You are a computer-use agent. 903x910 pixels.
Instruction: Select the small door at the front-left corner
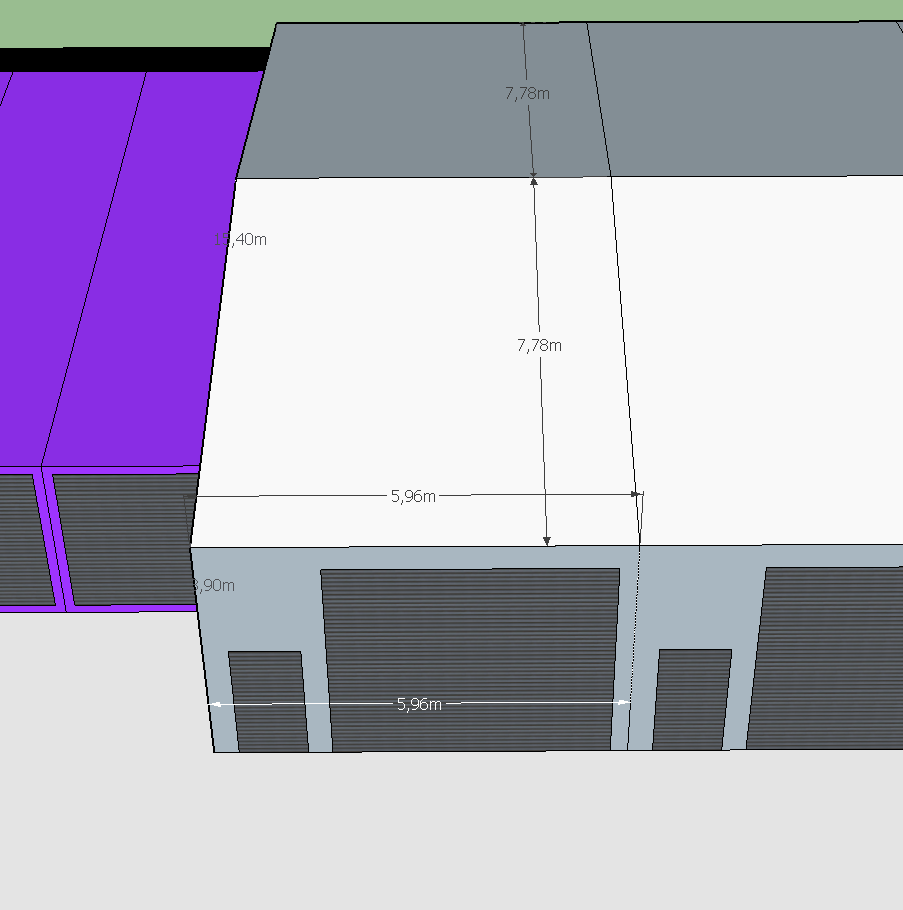(267, 700)
